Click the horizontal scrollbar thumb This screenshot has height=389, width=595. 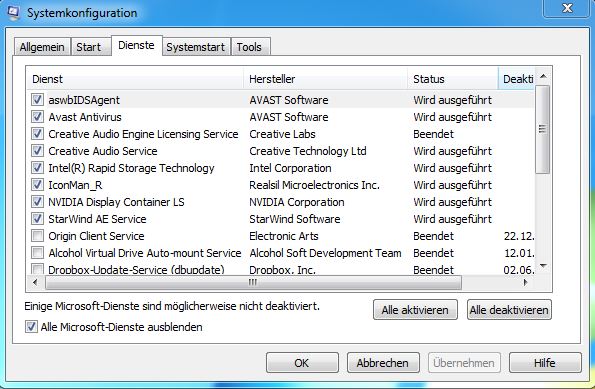(x=253, y=282)
